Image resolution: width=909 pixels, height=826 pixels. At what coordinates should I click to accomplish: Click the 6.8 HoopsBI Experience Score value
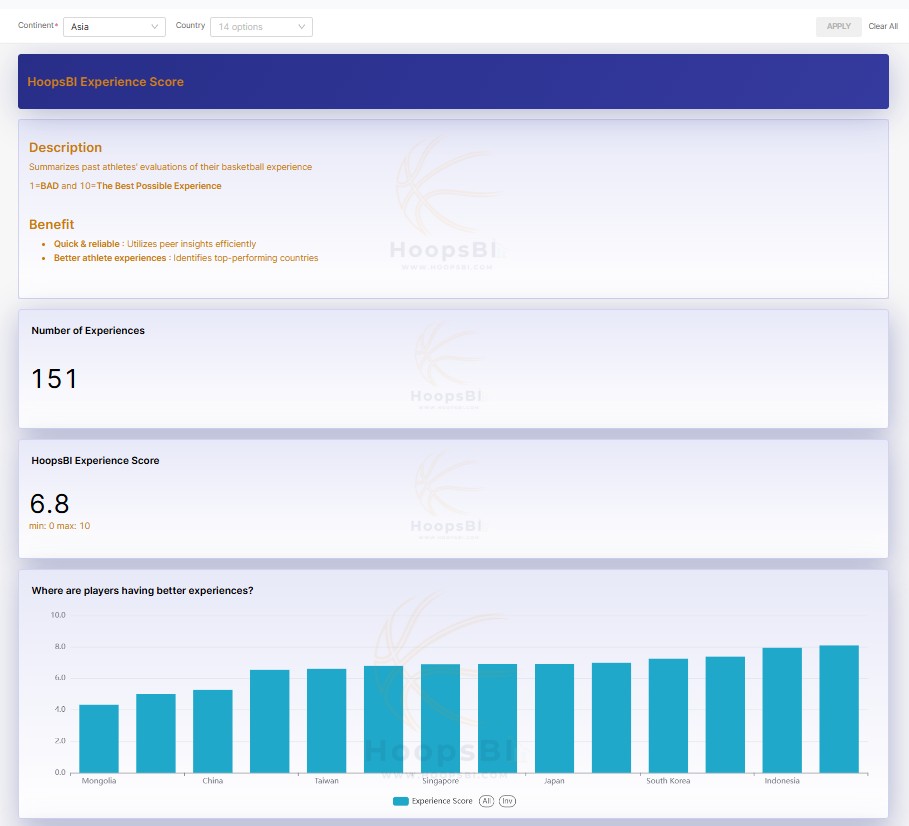[x=50, y=504]
